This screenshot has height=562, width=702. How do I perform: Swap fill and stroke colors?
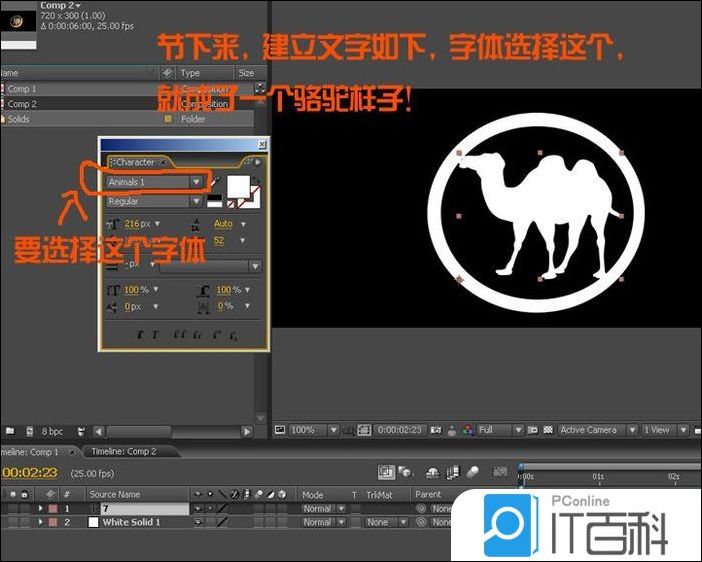tap(256, 180)
